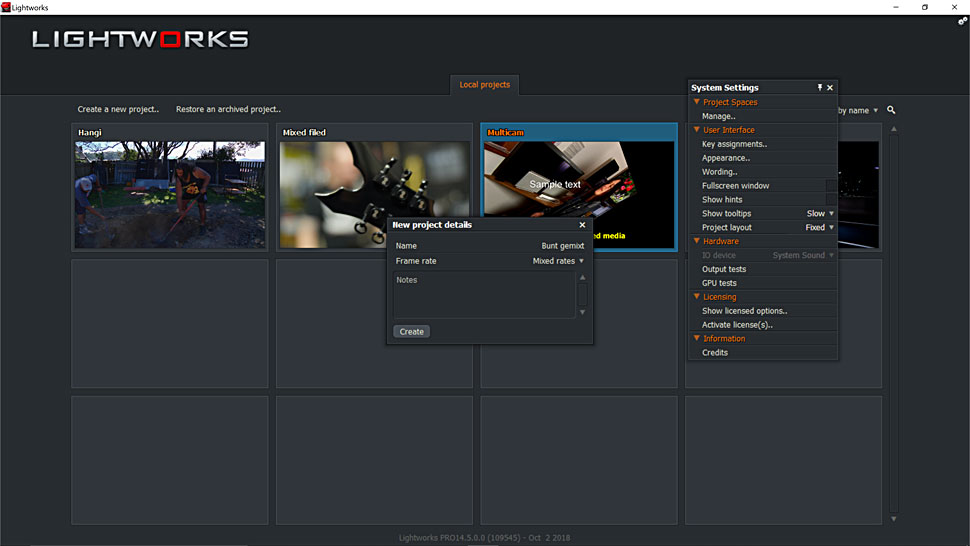Viewport: 970px width, 546px height.
Task: Open the Credits entry
Action: 715,352
